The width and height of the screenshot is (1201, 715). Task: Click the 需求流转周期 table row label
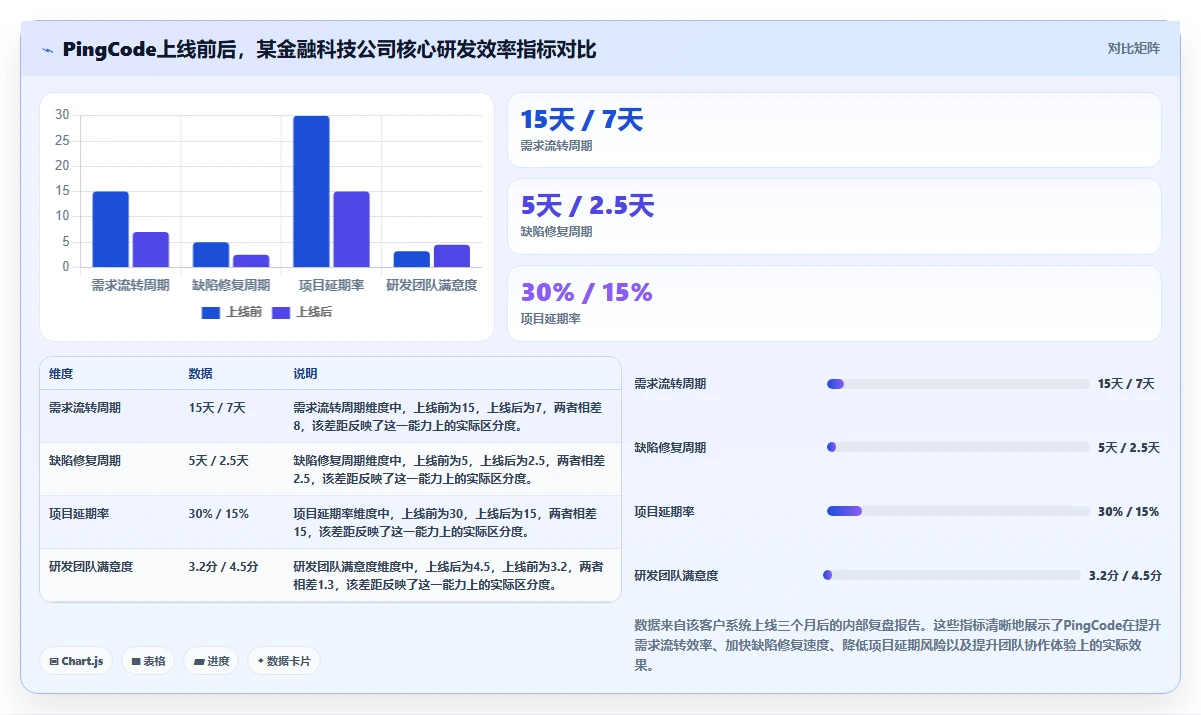[85, 408]
